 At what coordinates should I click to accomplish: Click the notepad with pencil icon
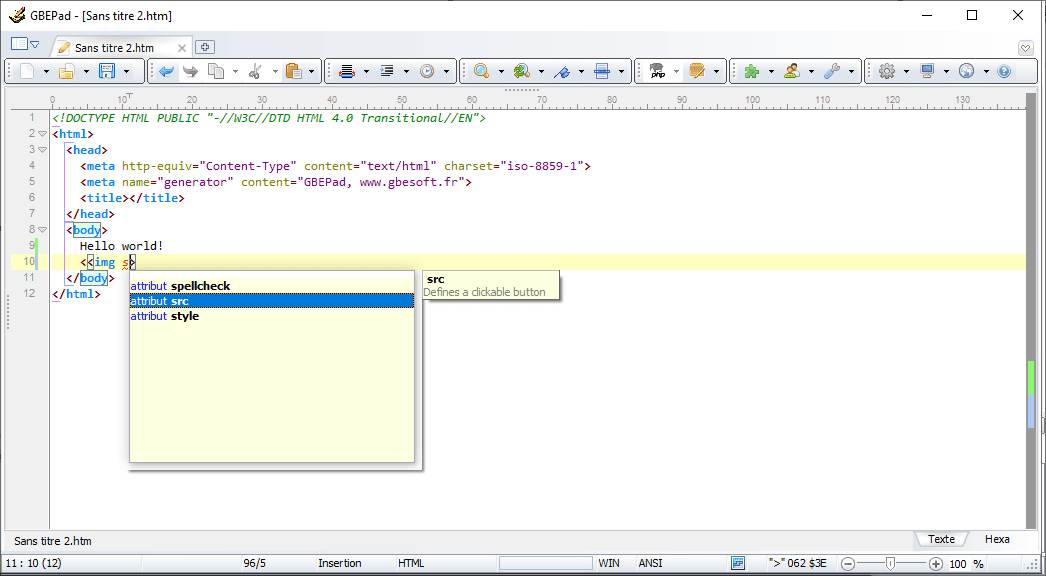[x=698, y=71]
